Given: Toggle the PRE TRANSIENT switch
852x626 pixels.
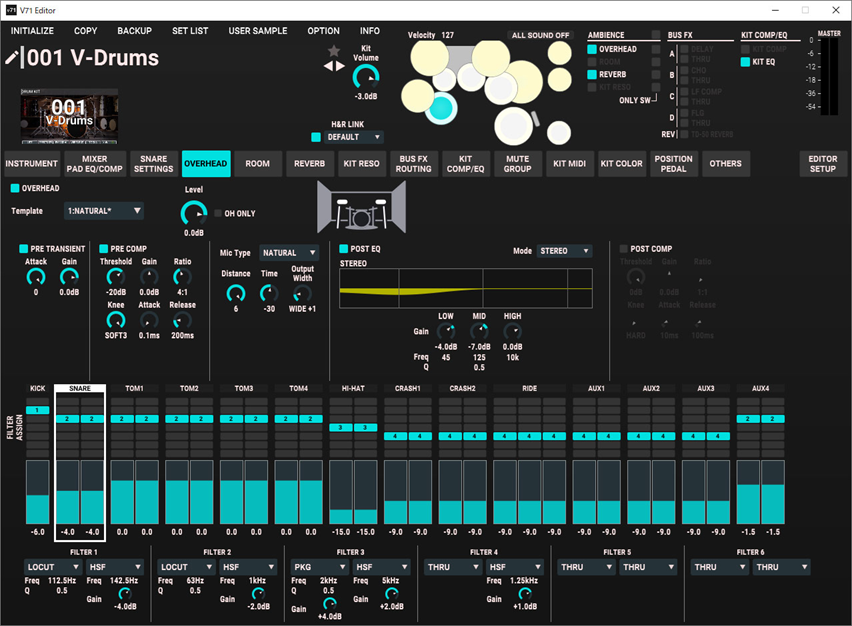Looking at the screenshot, I should [x=23, y=249].
